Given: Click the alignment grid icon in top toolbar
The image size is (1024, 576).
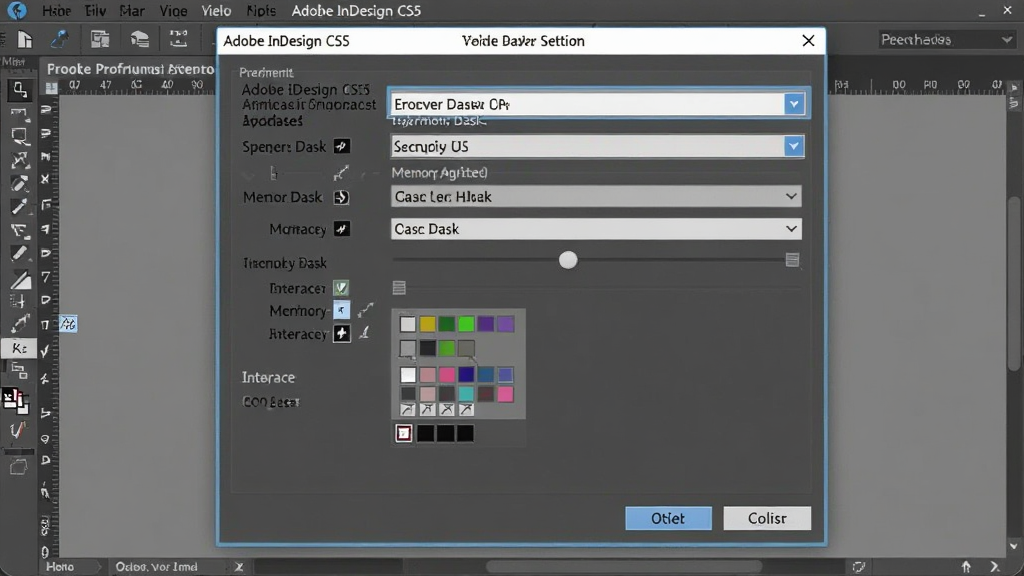Looking at the screenshot, I should [x=178, y=39].
